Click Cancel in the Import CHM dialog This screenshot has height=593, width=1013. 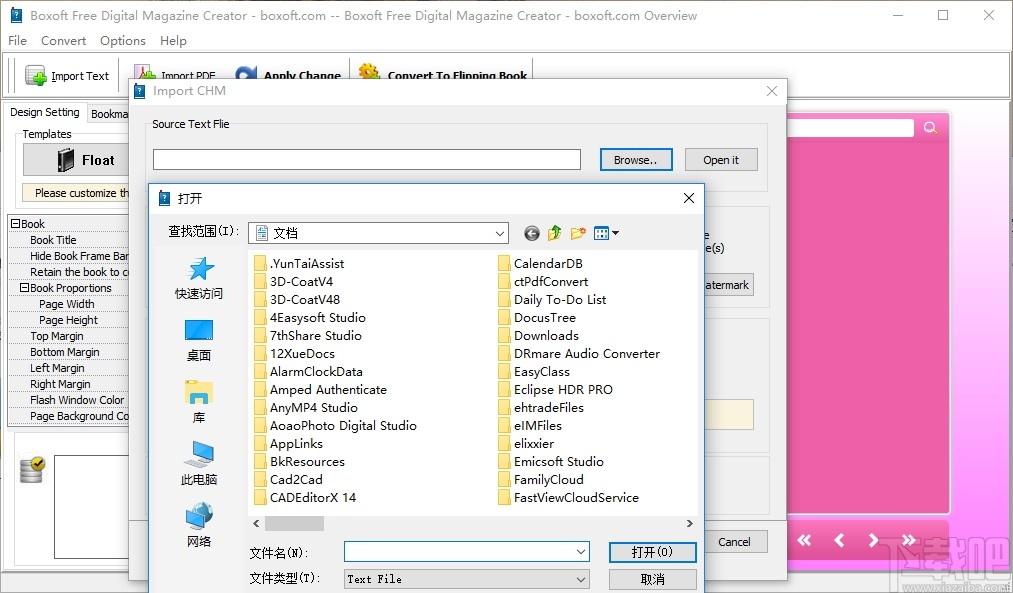tap(735, 542)
